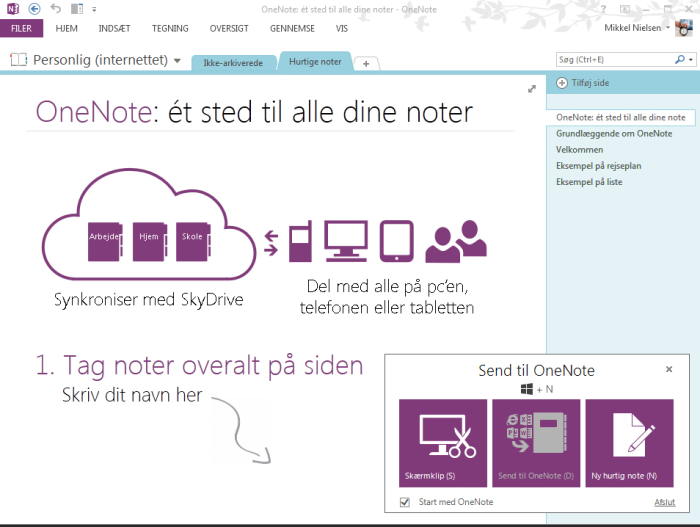This screenshot has width=700, height=527.
Task: Click the Skole notebook in the cloud
Action: point(193,241)
